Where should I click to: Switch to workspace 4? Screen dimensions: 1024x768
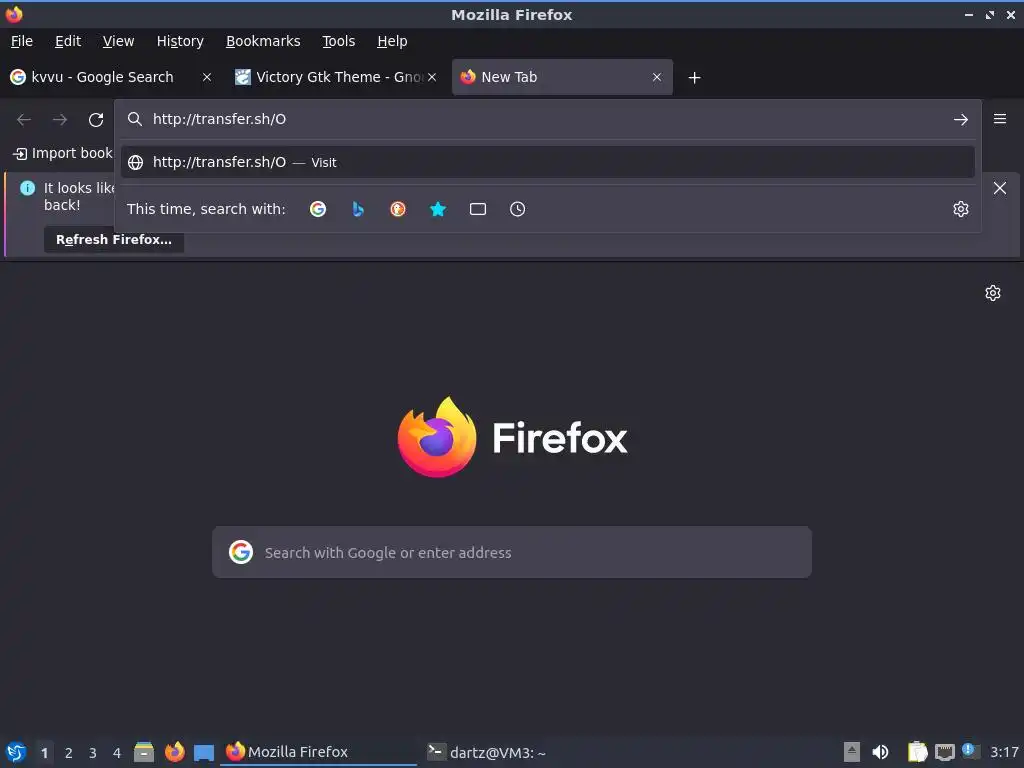click(x=117, y=753)
